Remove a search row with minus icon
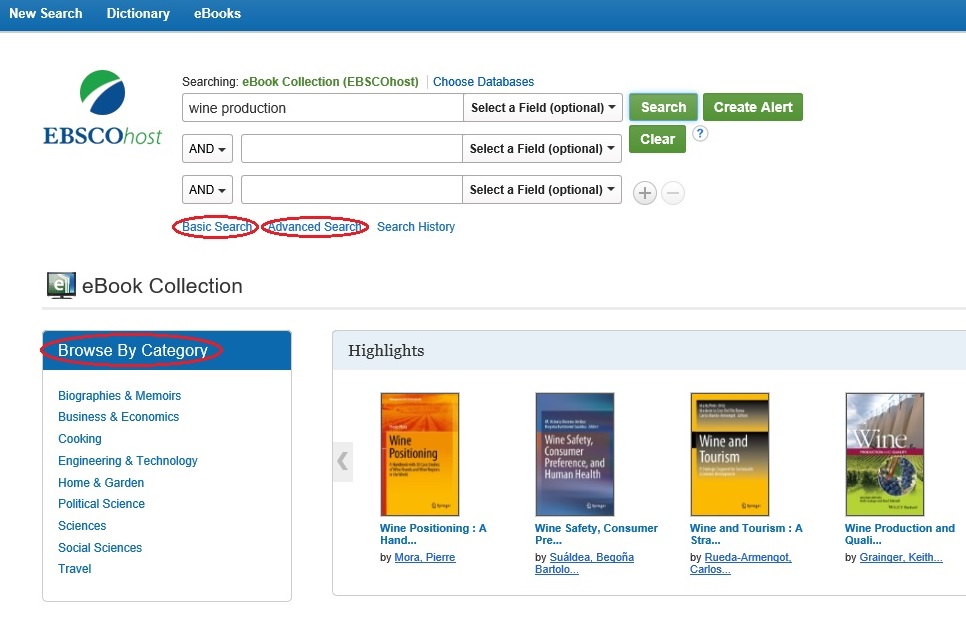This screenshot has height=619, width=966. 673,193
